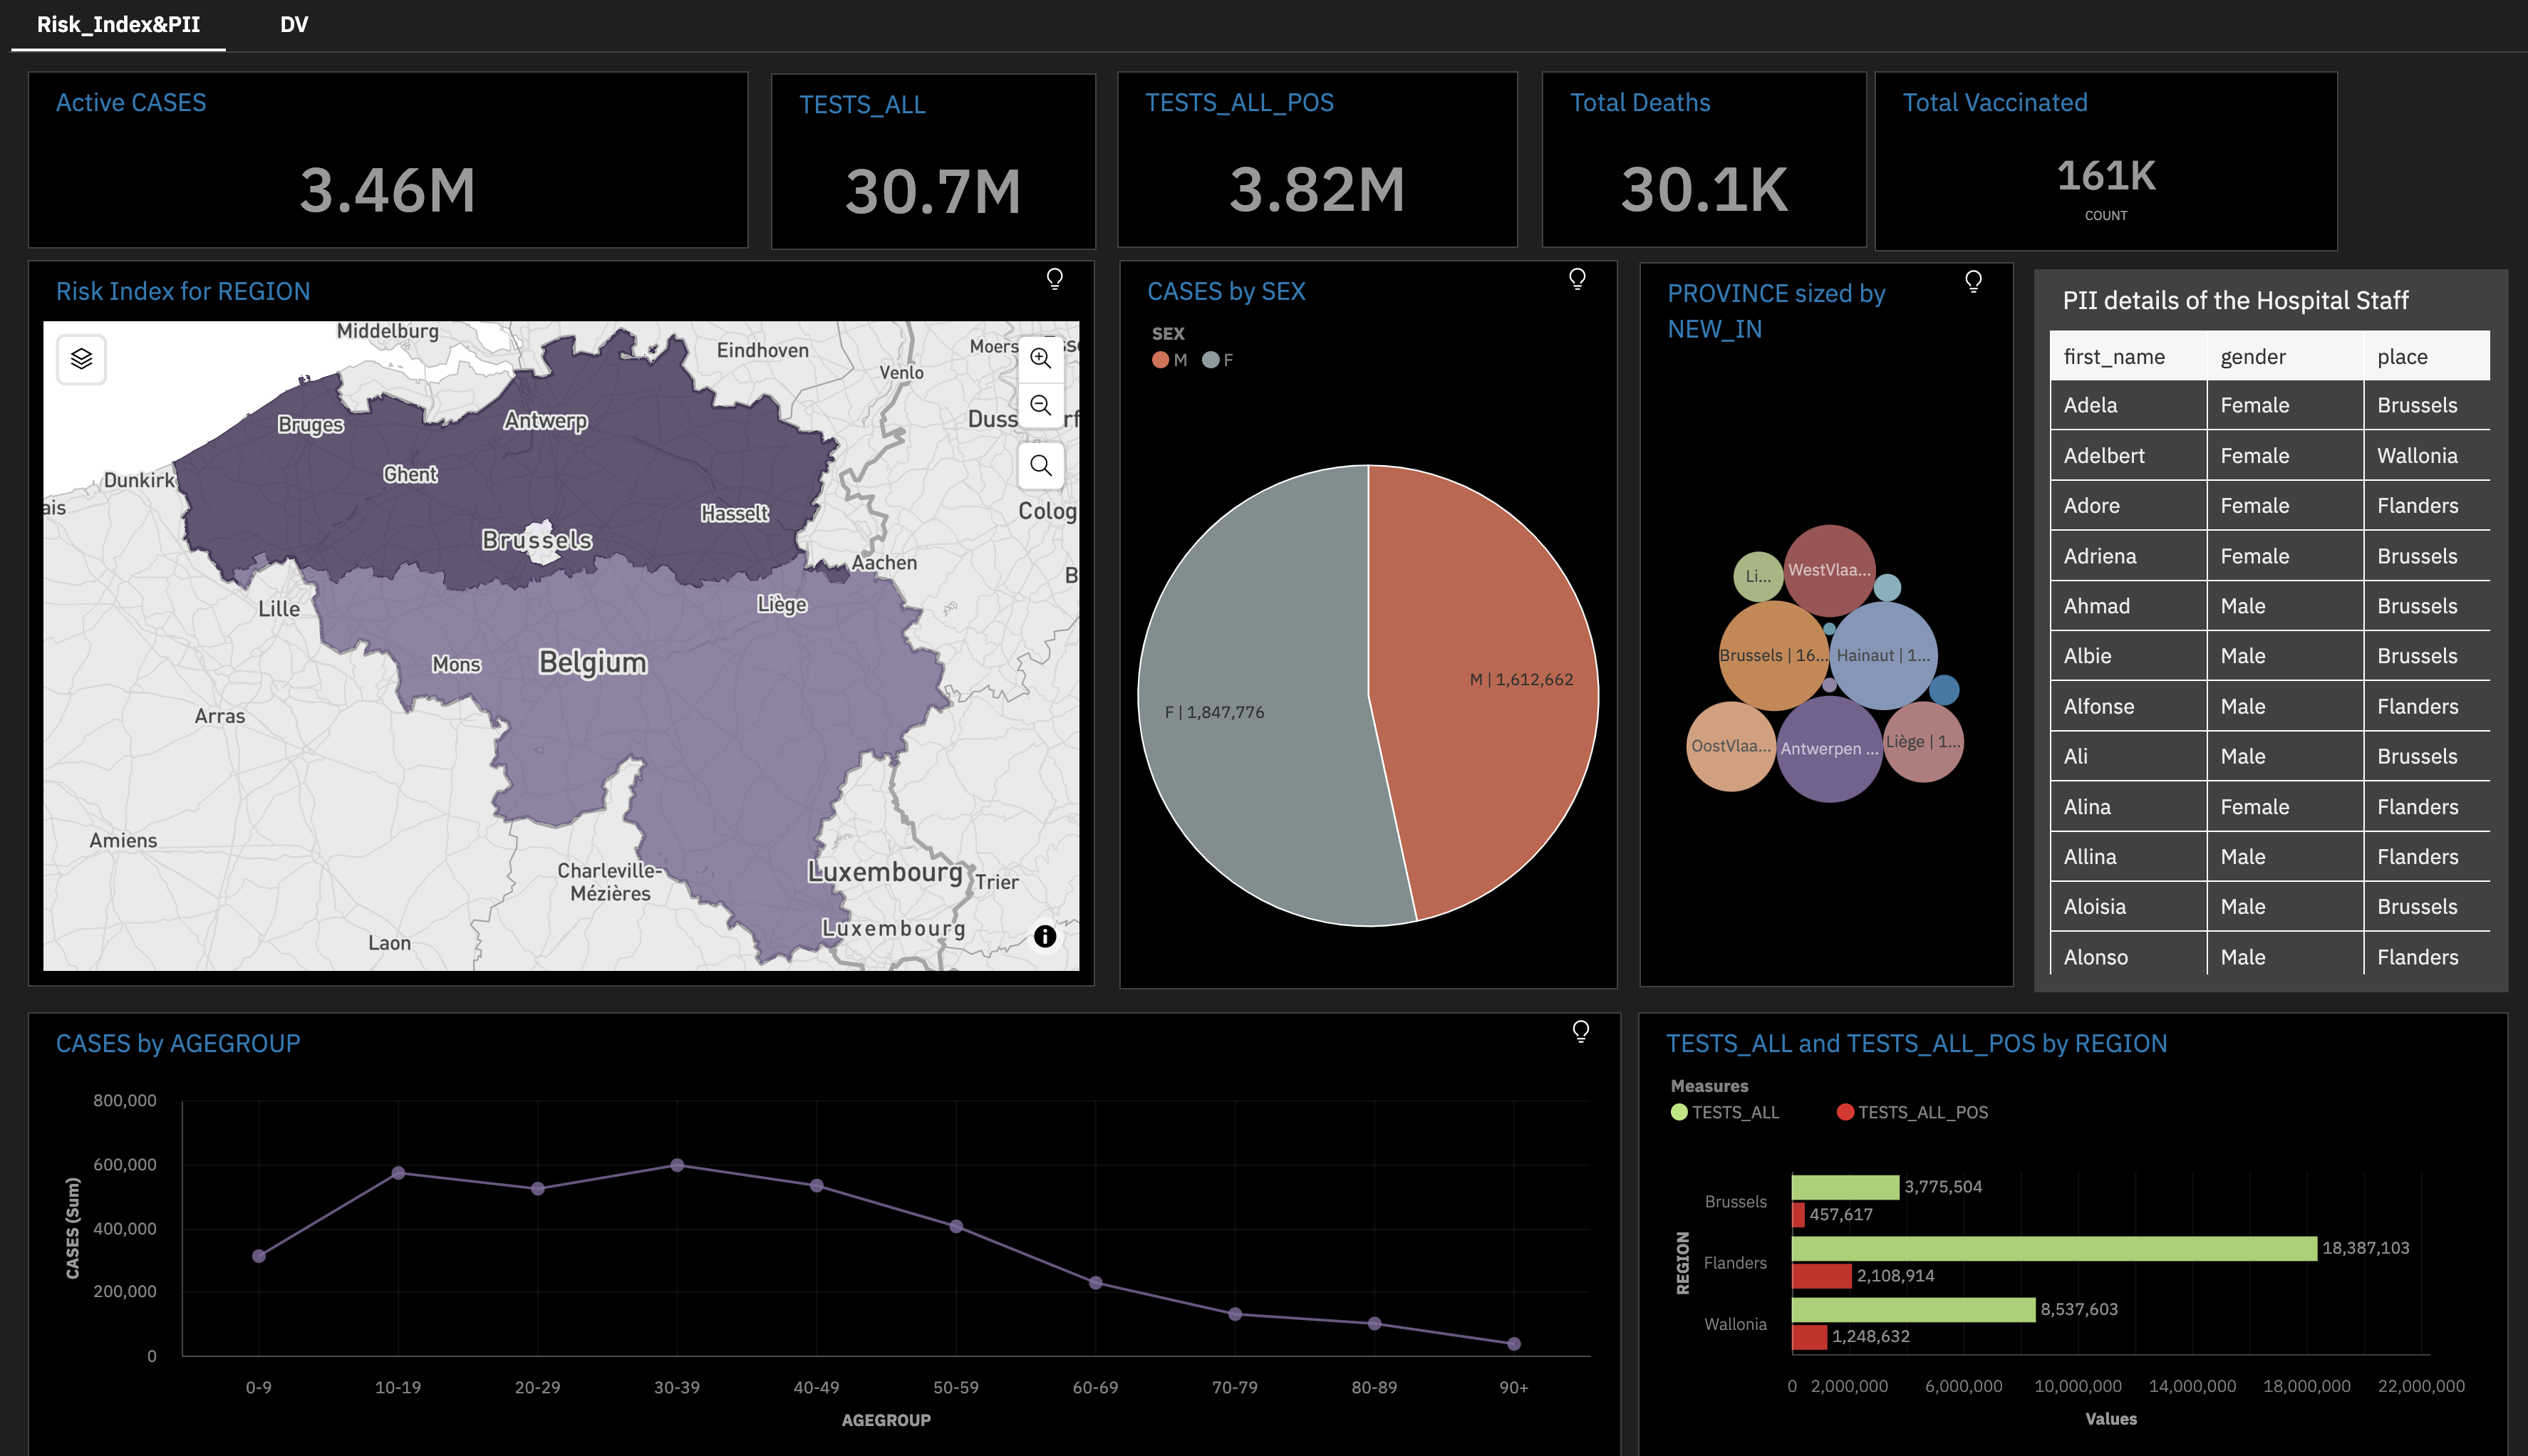Screen dimensions: 2528x1456
Task: Toggle the F legend item
Action: pyautogui.click(x=1217, y=360)
